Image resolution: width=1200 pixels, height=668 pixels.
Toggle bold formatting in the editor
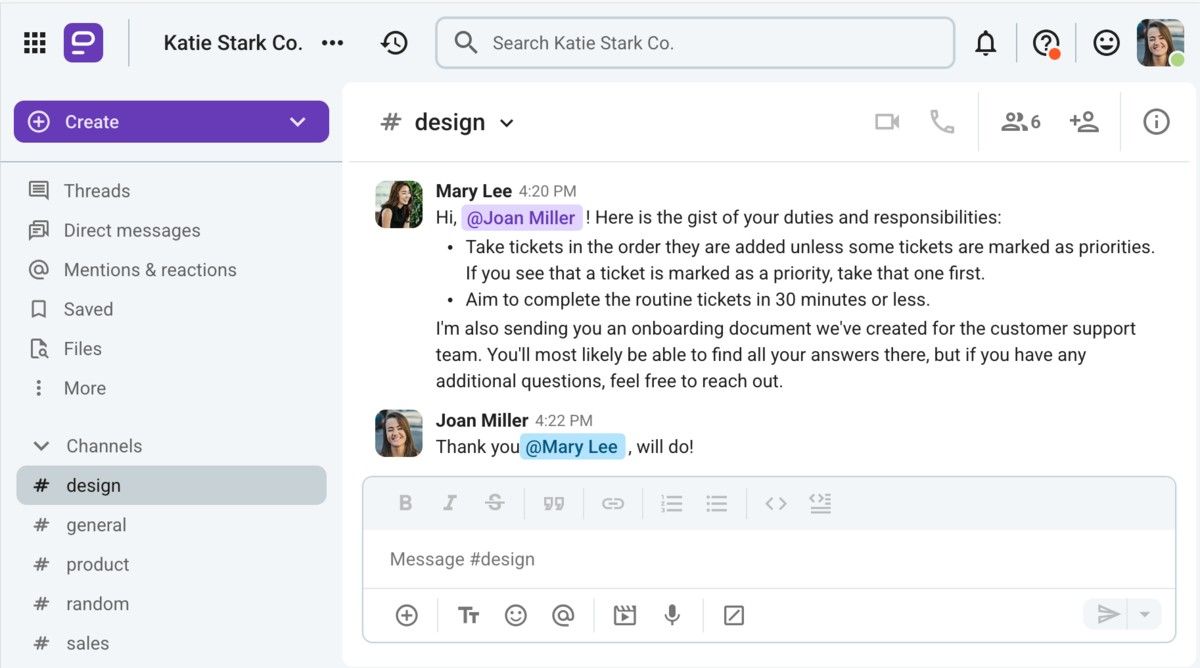point(405,503)
